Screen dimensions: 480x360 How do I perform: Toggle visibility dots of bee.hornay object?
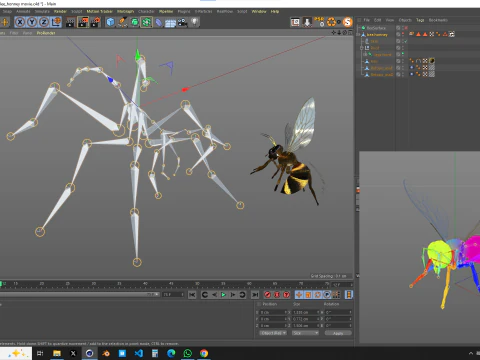(403, 34)
